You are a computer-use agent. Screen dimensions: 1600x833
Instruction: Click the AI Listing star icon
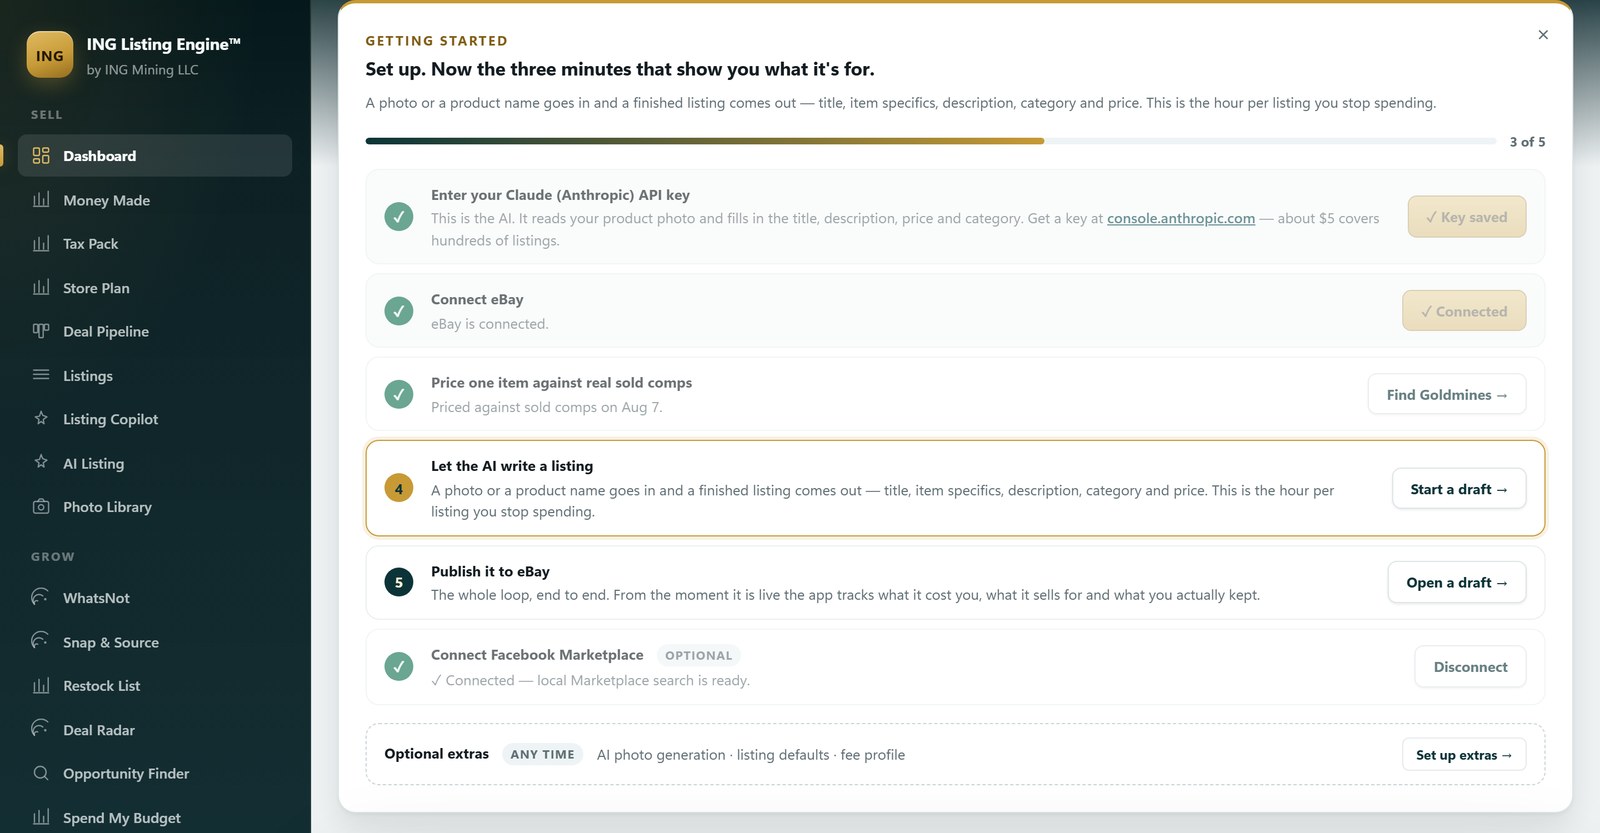pos(41,463)
